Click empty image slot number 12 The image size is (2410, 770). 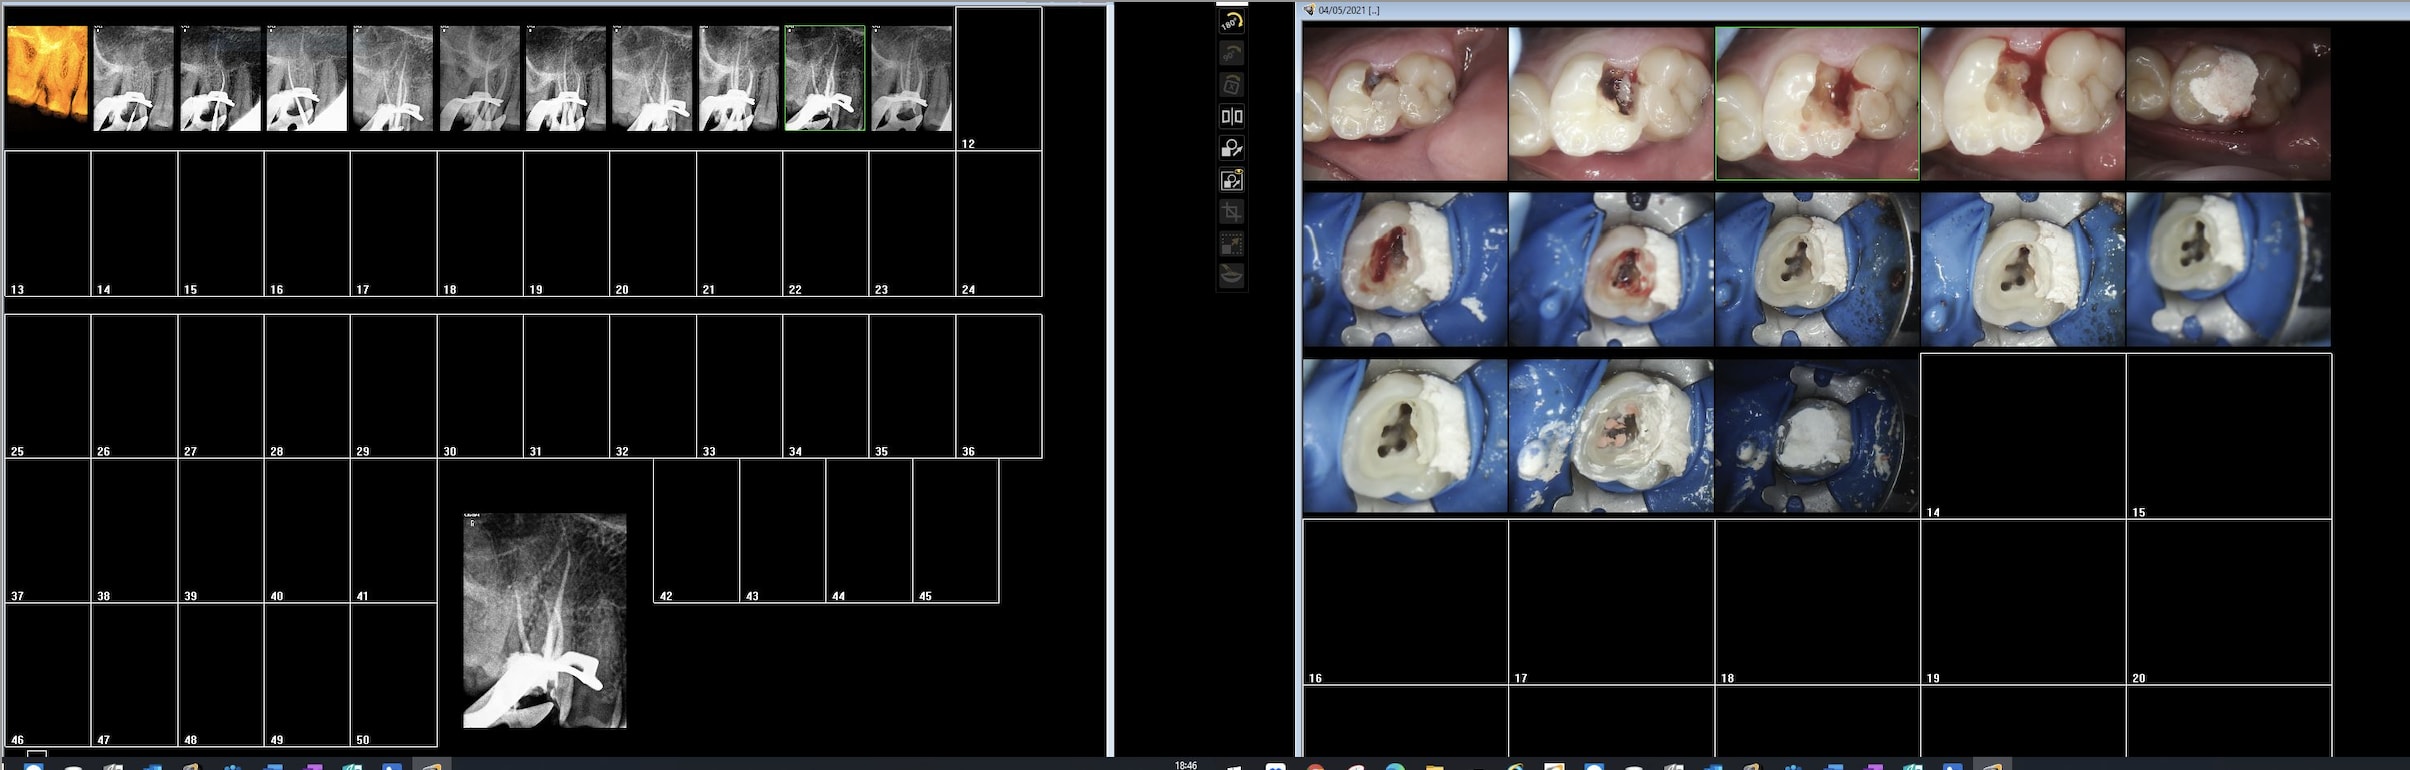[x=998, y=78]
